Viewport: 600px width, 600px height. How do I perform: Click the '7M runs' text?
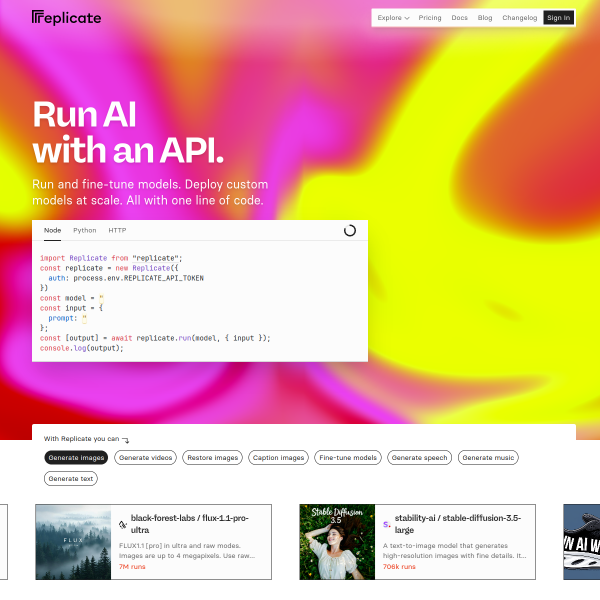(x=132, y=567)
